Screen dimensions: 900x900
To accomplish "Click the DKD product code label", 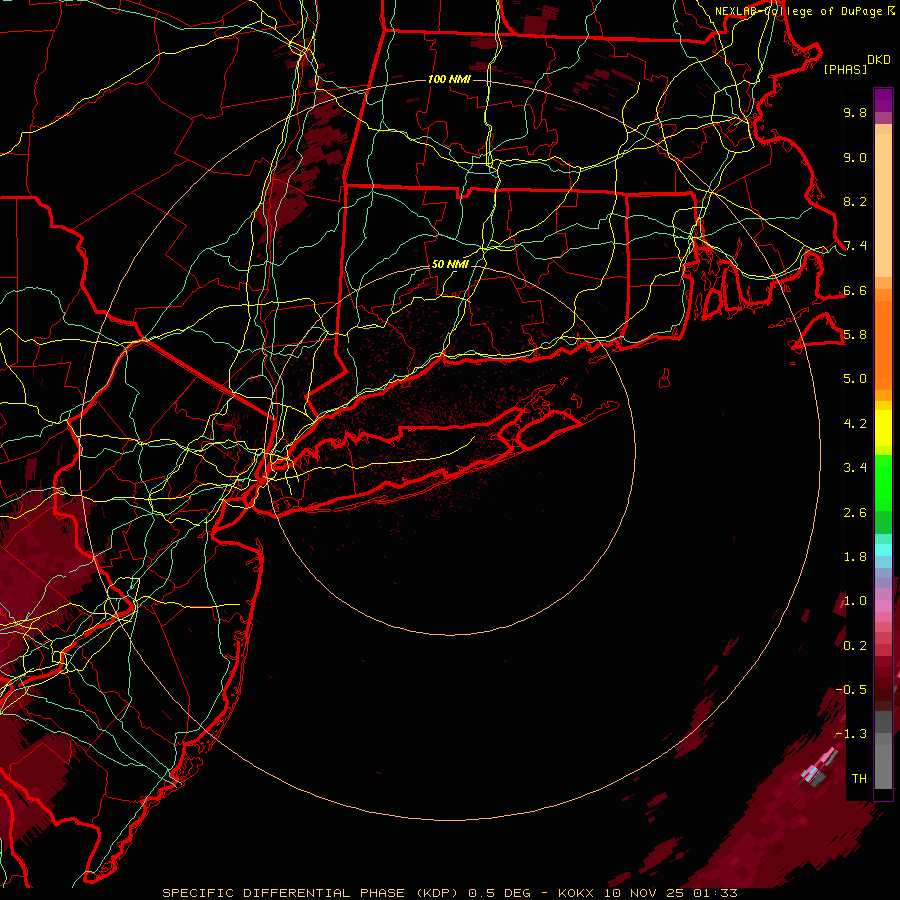I will 878,60.
